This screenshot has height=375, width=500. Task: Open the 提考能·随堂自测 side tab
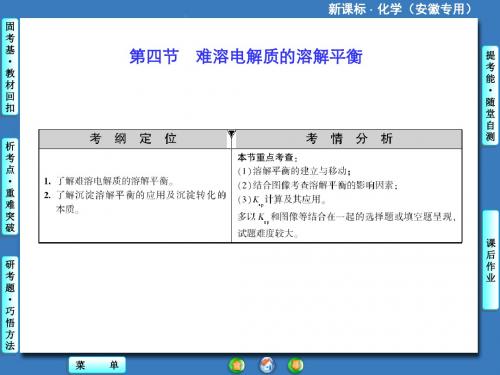(x=490, y=96)
